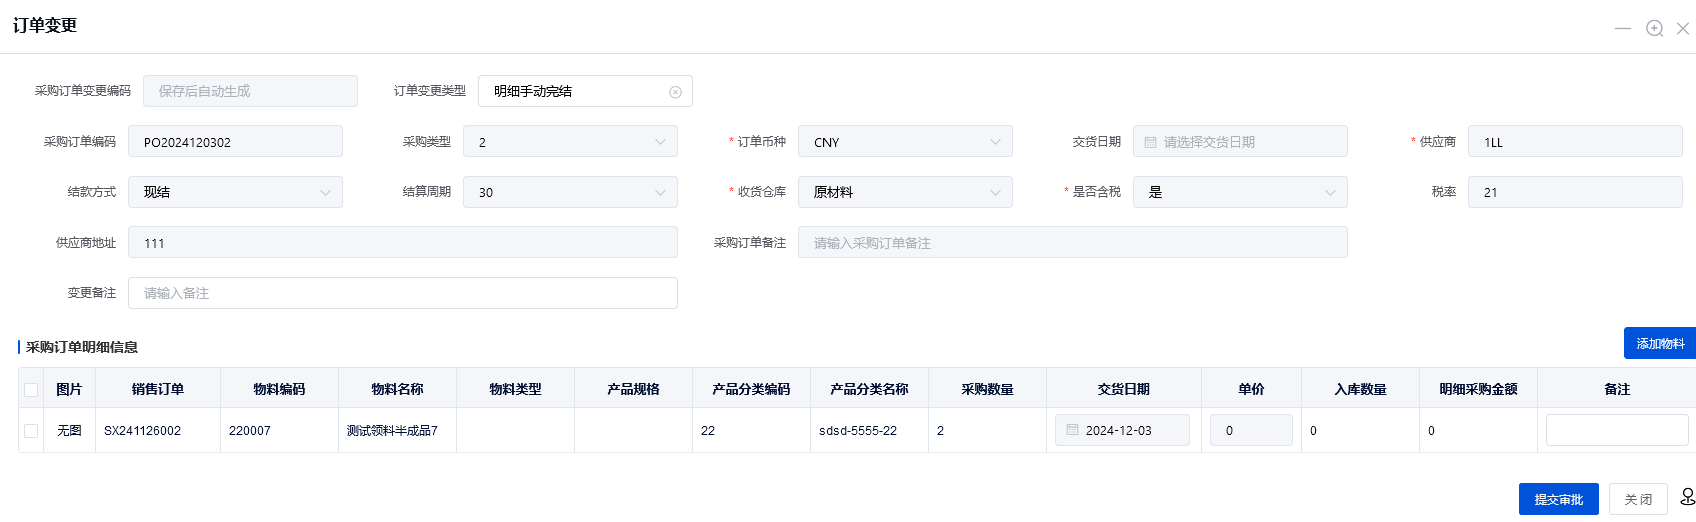
Task: Click the 备注 input in the table row
Action: click(1616, 430)
